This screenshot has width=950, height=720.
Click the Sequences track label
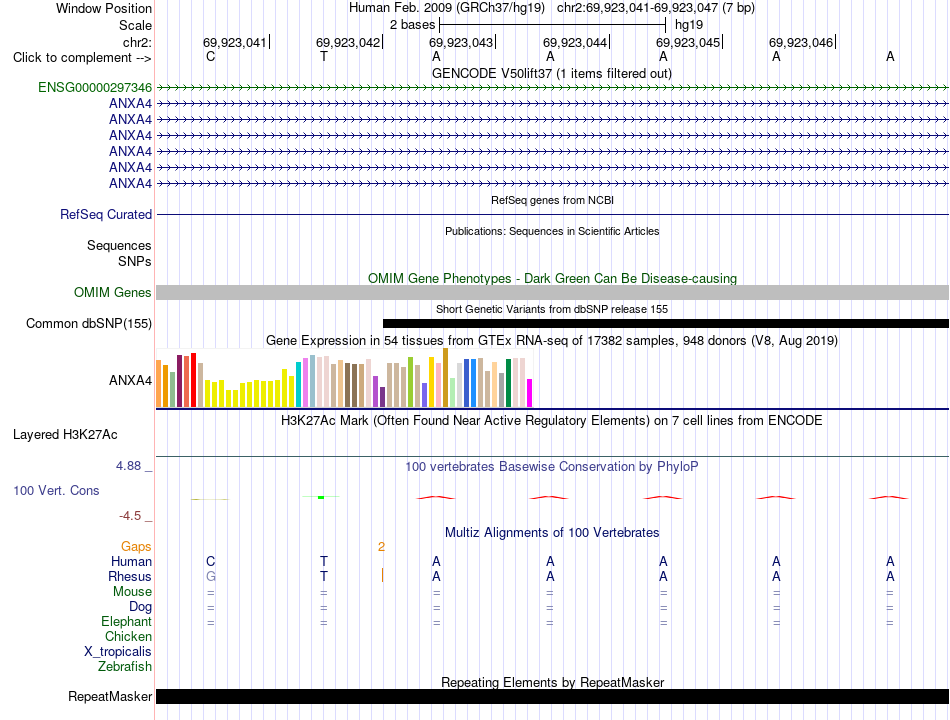click(x=119, y=245)
